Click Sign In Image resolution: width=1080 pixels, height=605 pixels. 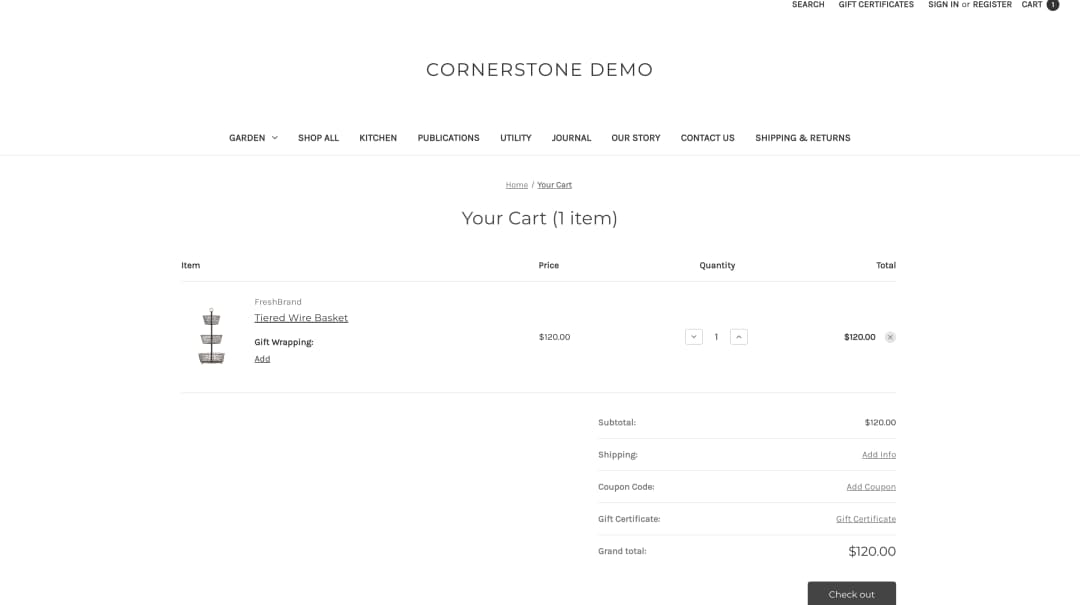click(x=943, y=5)
